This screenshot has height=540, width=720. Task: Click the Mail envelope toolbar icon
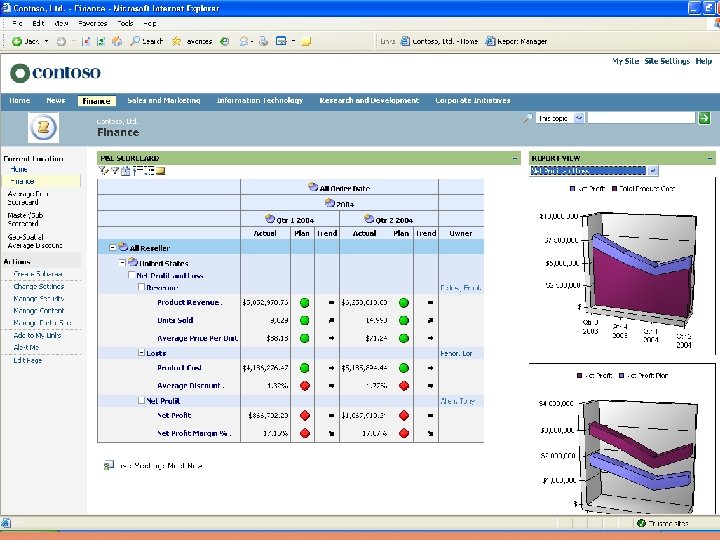[244, 41]
